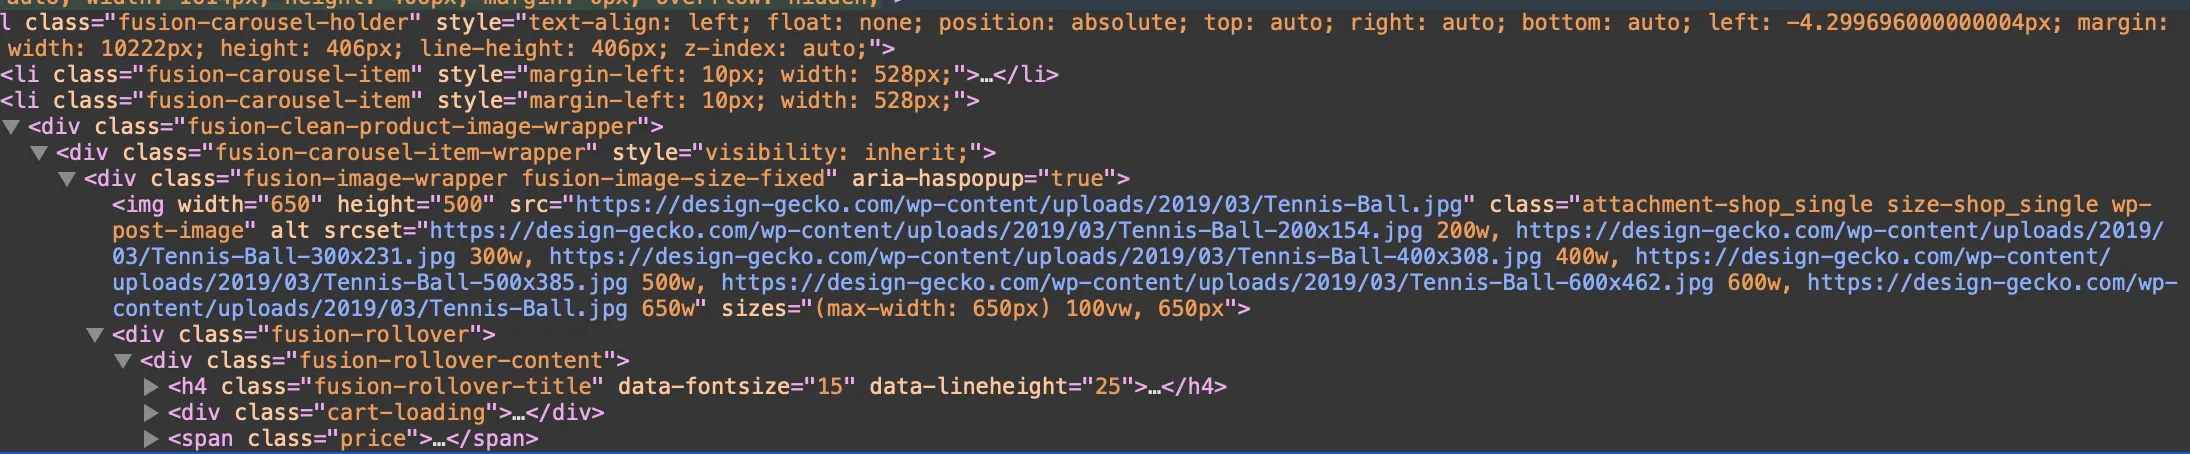Select the first collapsed fusion-carousel-item li

pos(530,75)
